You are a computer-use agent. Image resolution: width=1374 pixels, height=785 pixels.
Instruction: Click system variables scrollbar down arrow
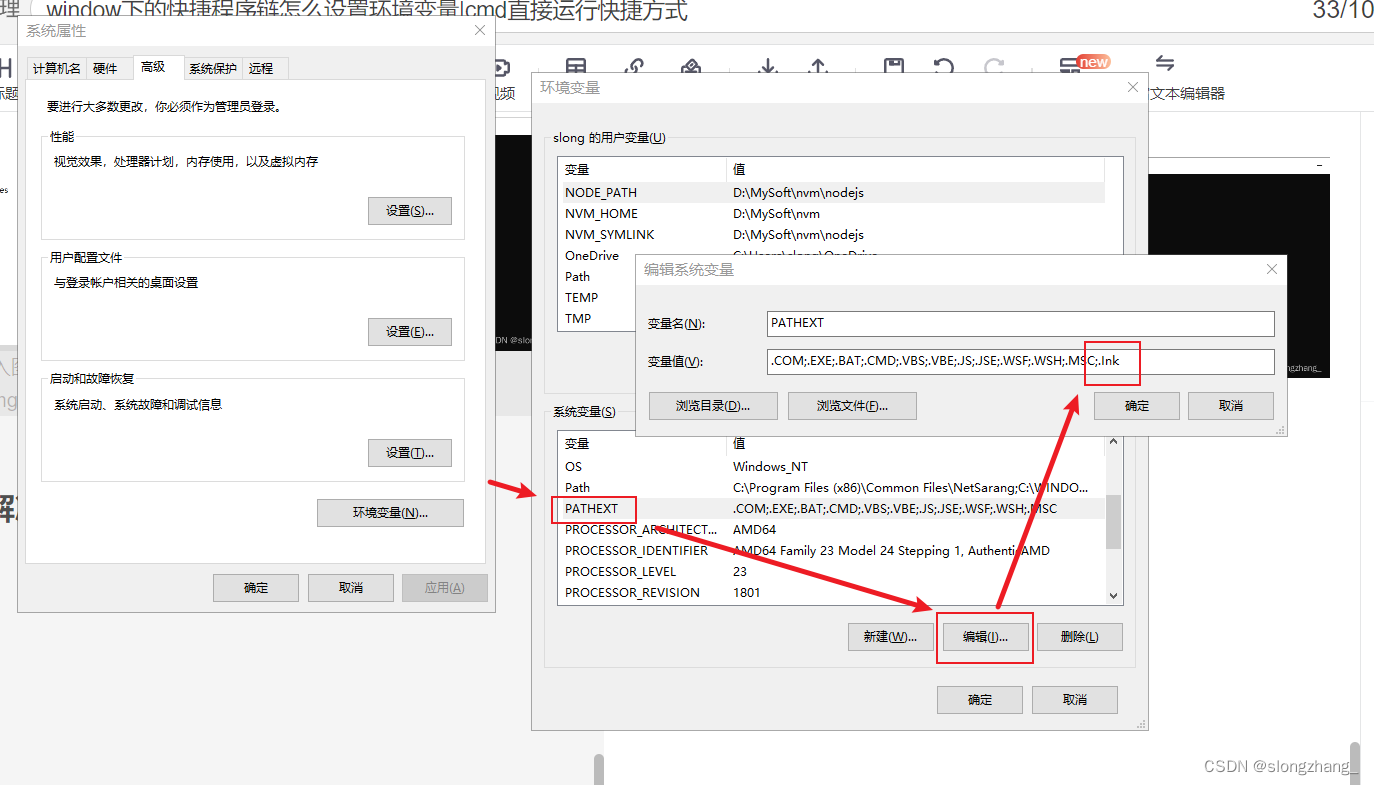tap(1114, 595)
